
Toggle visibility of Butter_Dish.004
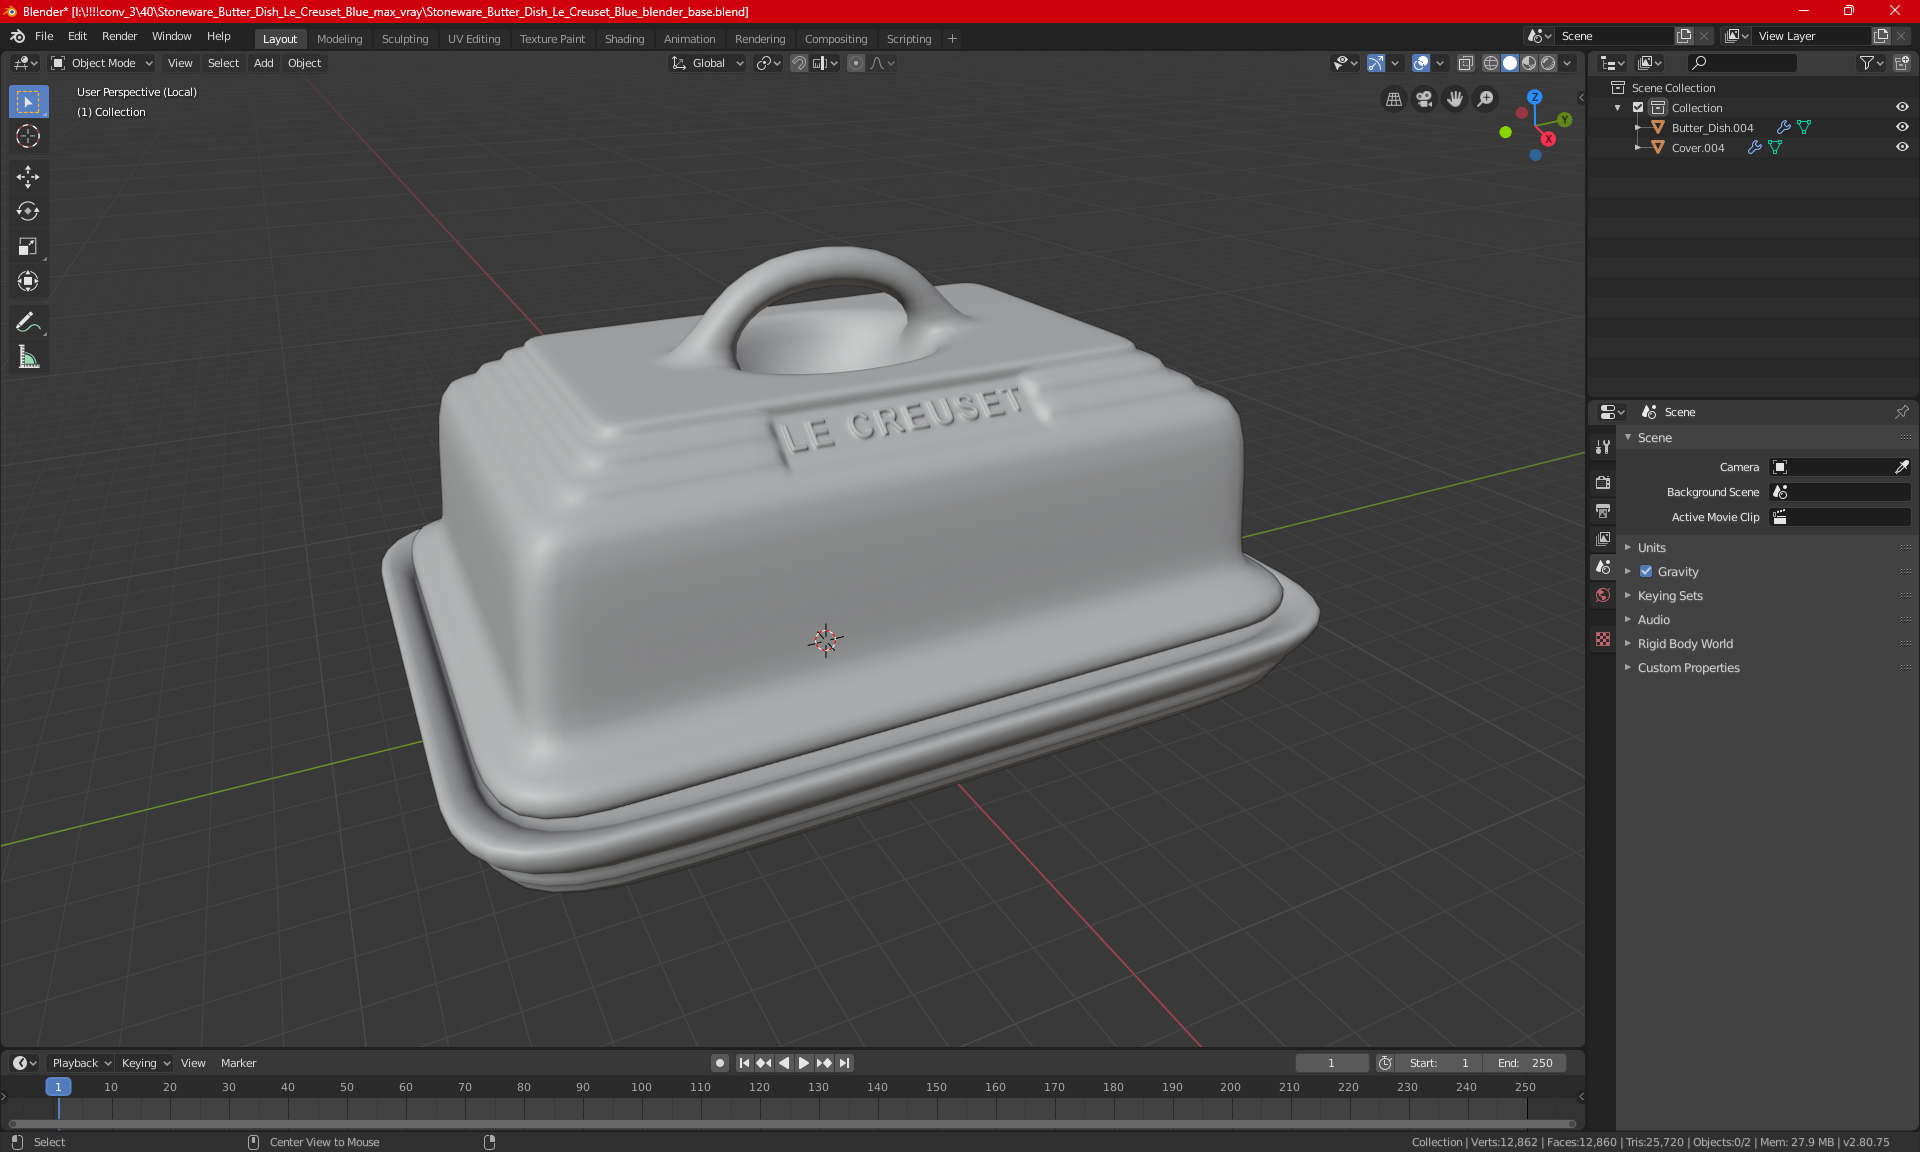pyautogui.click(x=1902, y=127)
